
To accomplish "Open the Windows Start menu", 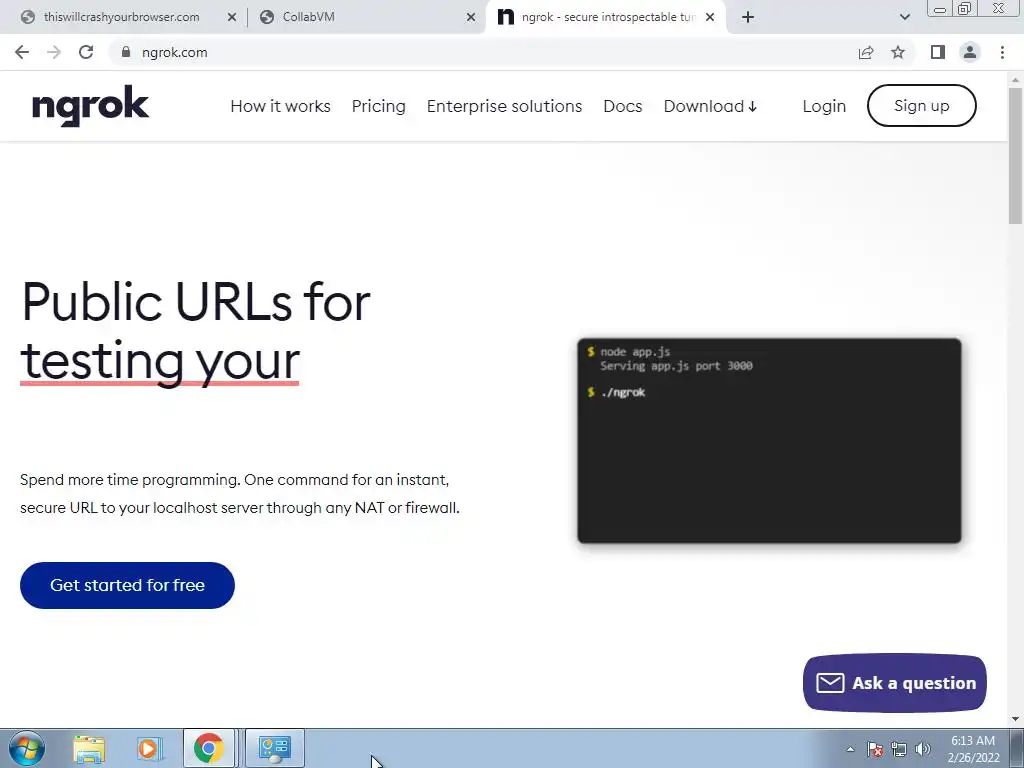I will 27,748.
